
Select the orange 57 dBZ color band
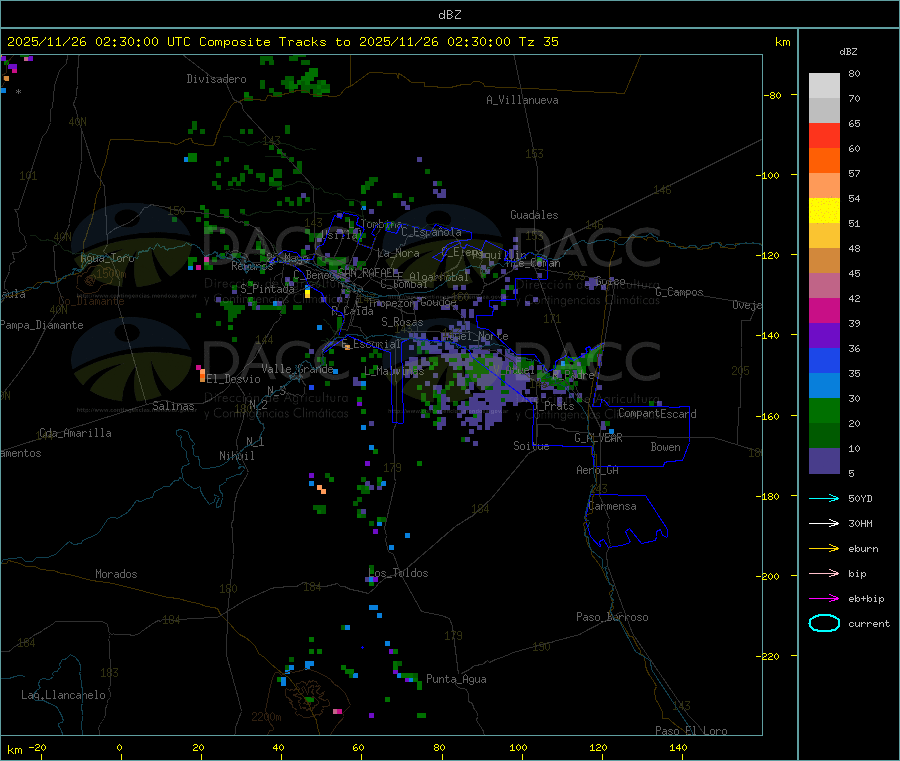pos(824,161)
